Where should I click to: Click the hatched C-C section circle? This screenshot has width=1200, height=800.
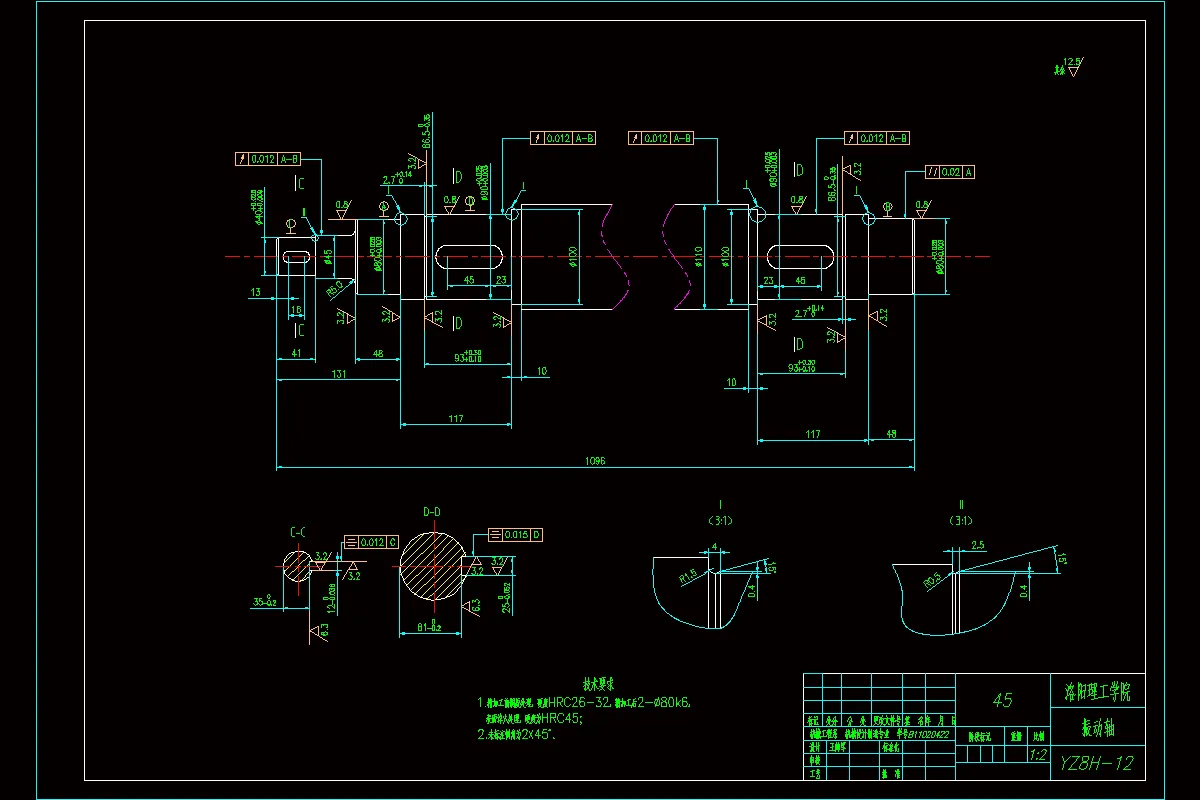(x=297, y=567)
